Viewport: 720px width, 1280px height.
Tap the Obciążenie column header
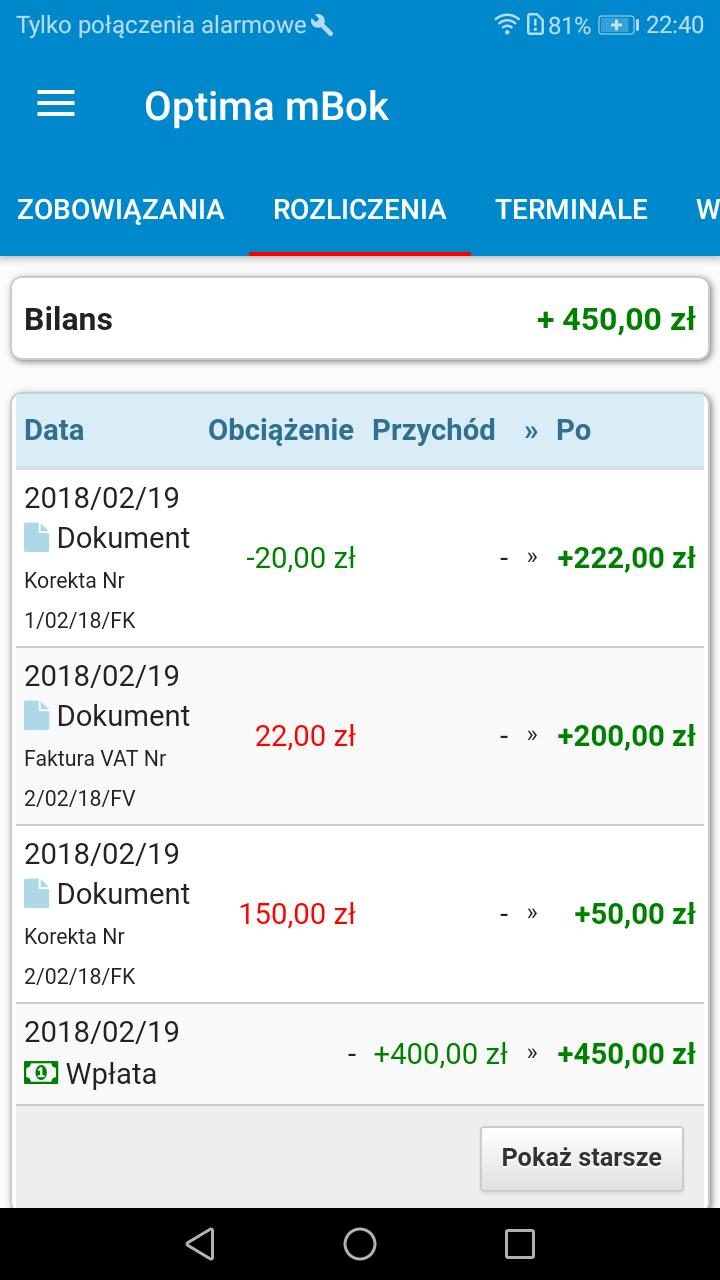tap(281, 430)
